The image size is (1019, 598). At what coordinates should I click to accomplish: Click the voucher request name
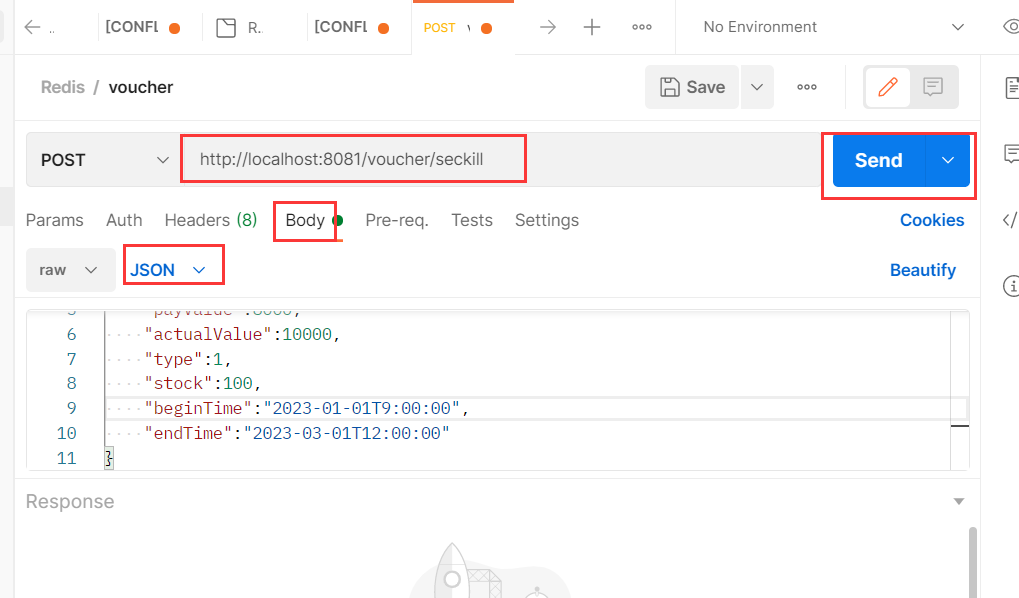pyautogui.click(x=140, y=87)
